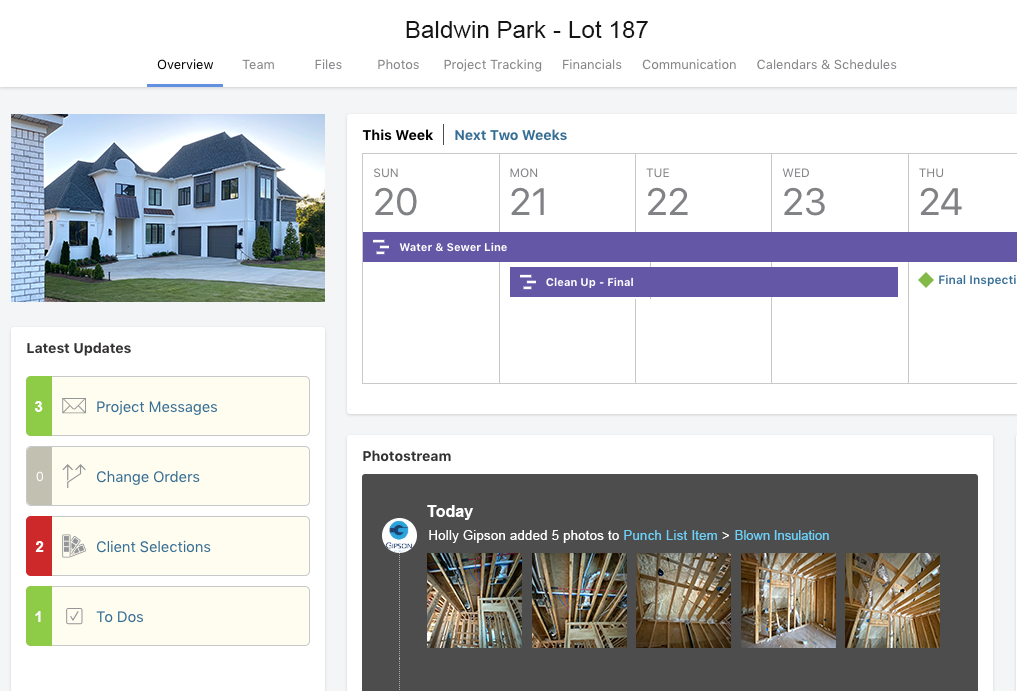The image size is (1017, 691).
Task: Go to the Photos tab
Action: tap(398, 64)
